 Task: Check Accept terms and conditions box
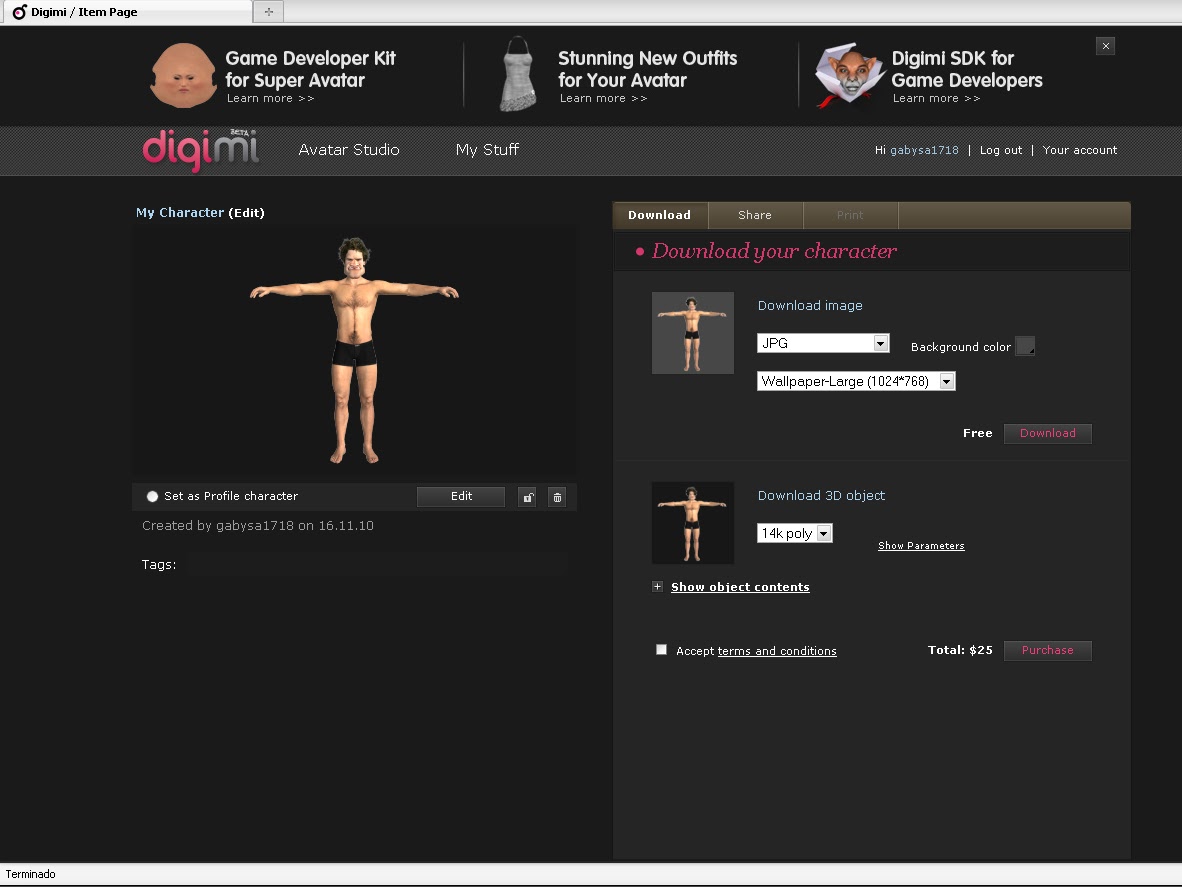pos(661,650)
